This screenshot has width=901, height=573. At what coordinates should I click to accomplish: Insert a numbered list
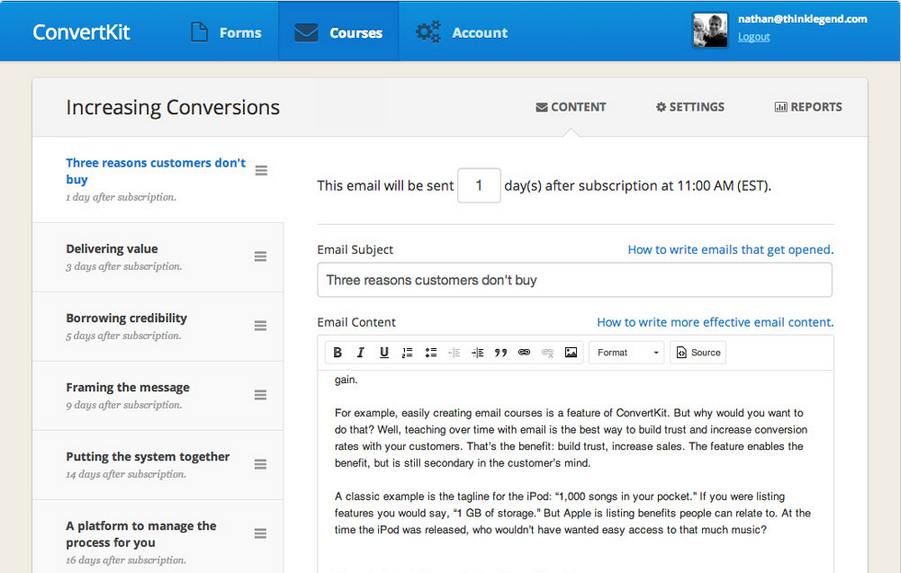[407, 352]
